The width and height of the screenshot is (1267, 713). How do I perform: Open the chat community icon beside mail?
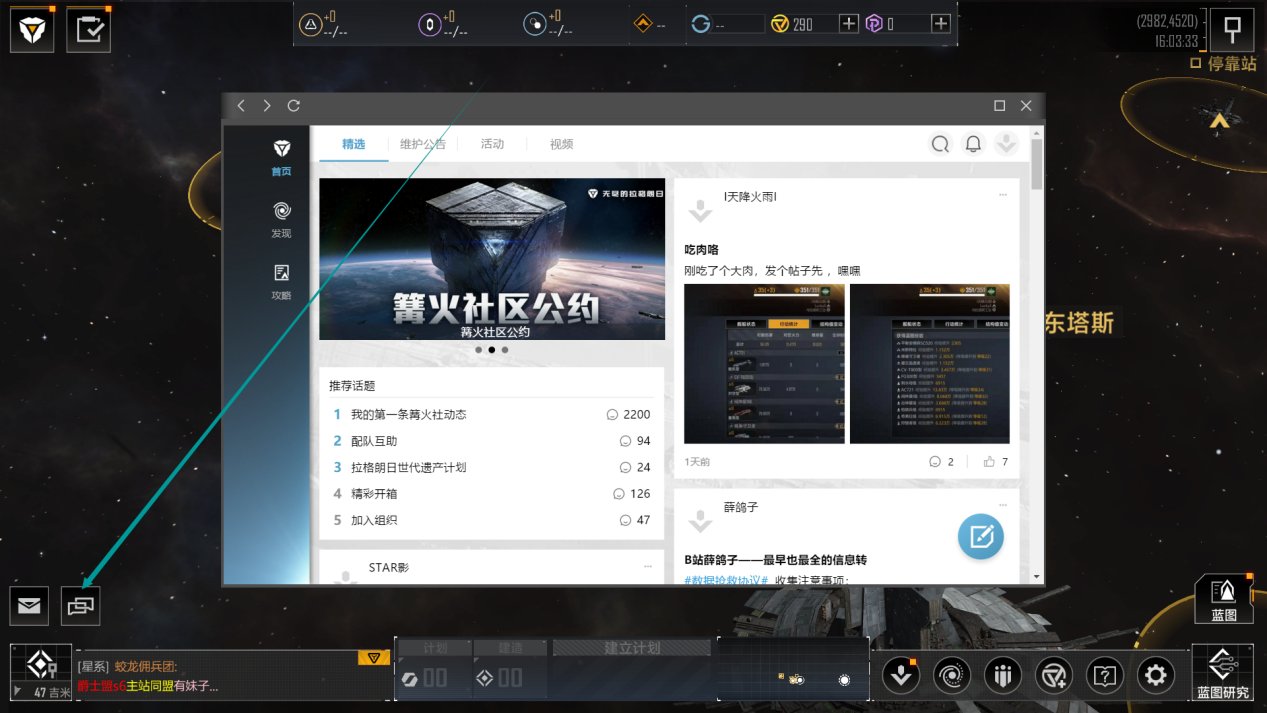(81, 605)
